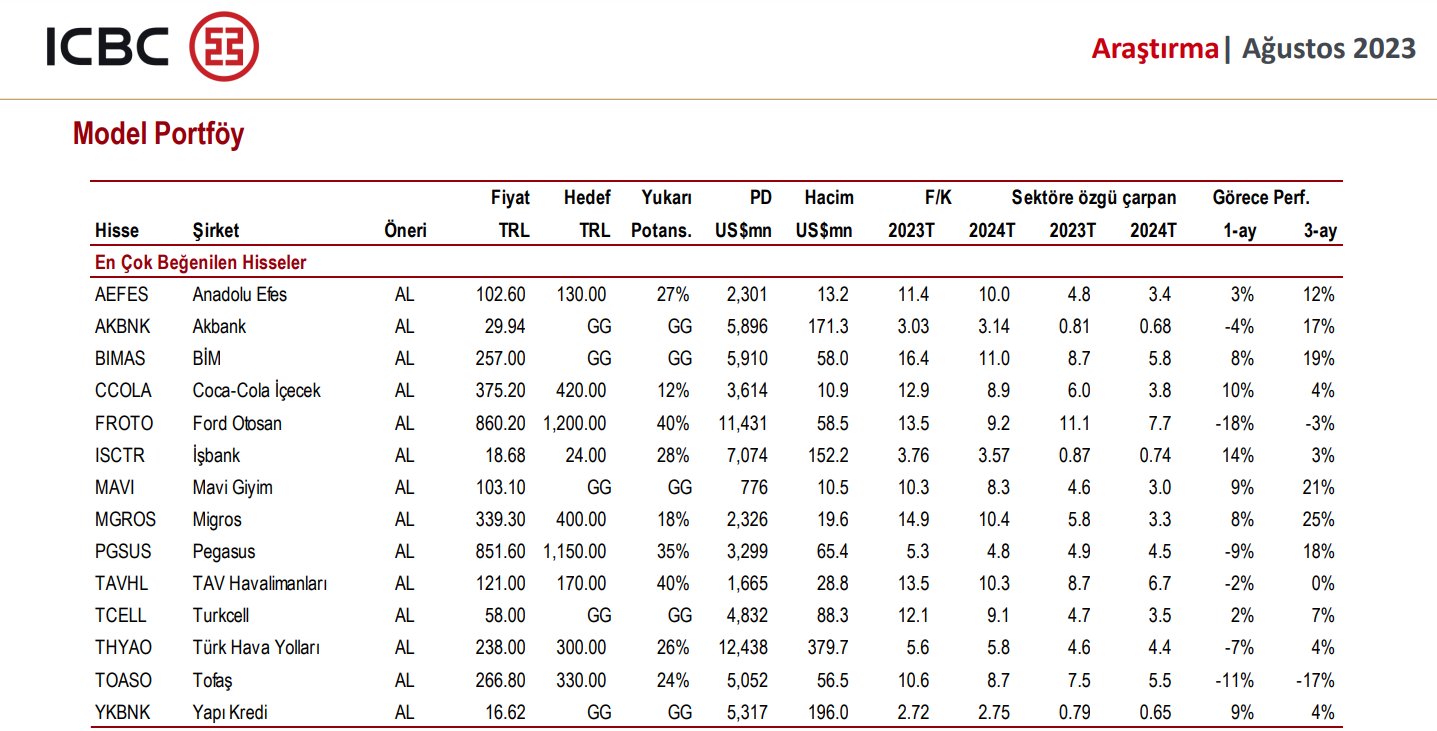Screen dimensions: 1437x731
Task: Click the TAVHL target price 170.00
Action: point(581,583)
